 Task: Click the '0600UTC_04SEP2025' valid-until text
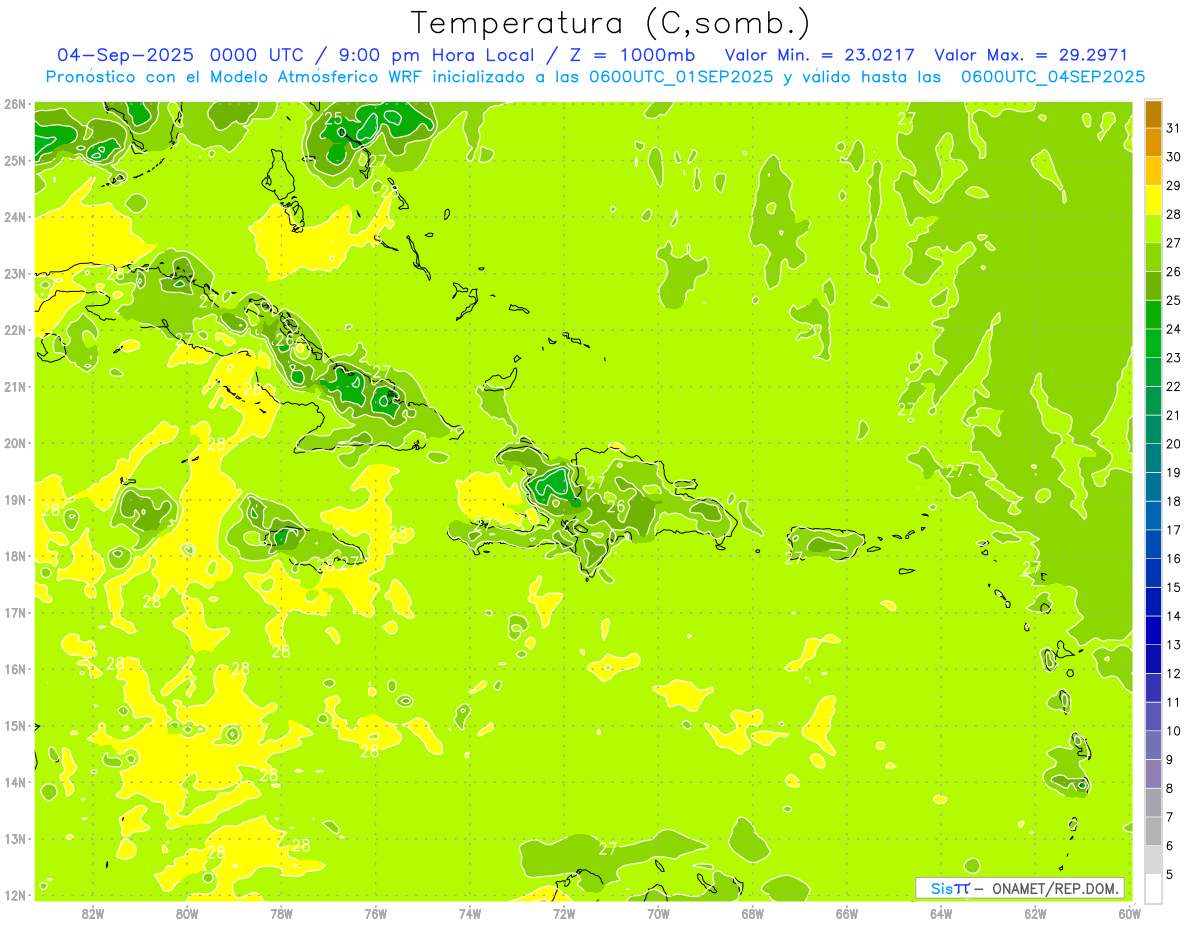point(1053,76)
